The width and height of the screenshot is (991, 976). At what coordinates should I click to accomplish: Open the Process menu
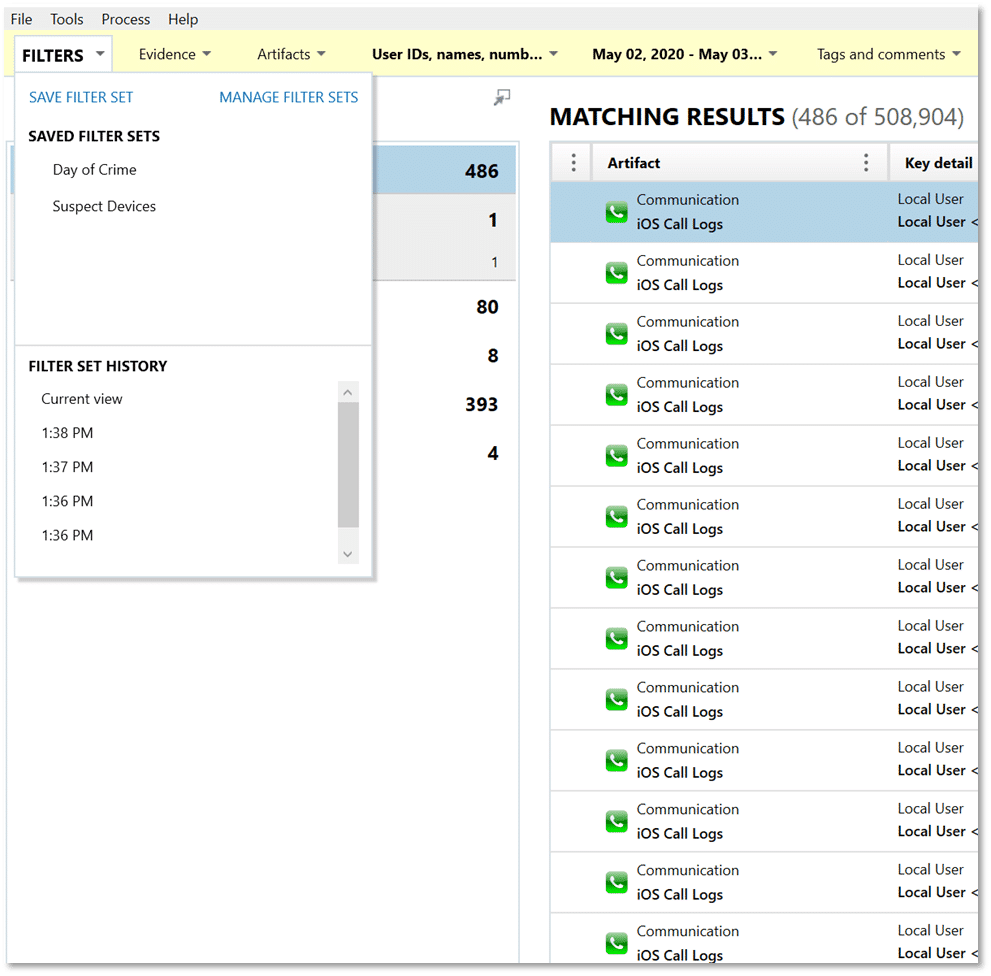[126, 20]
